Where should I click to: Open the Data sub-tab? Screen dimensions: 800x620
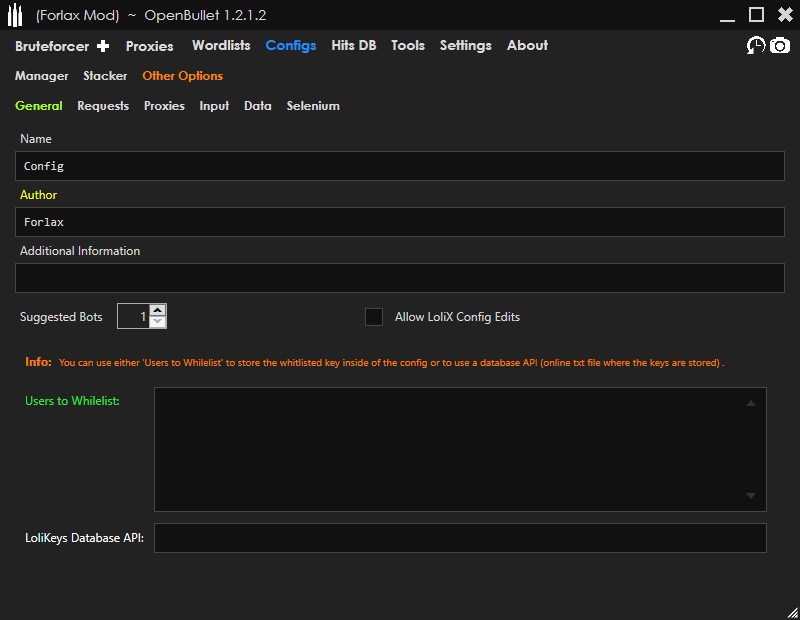[x=258, y=106]
